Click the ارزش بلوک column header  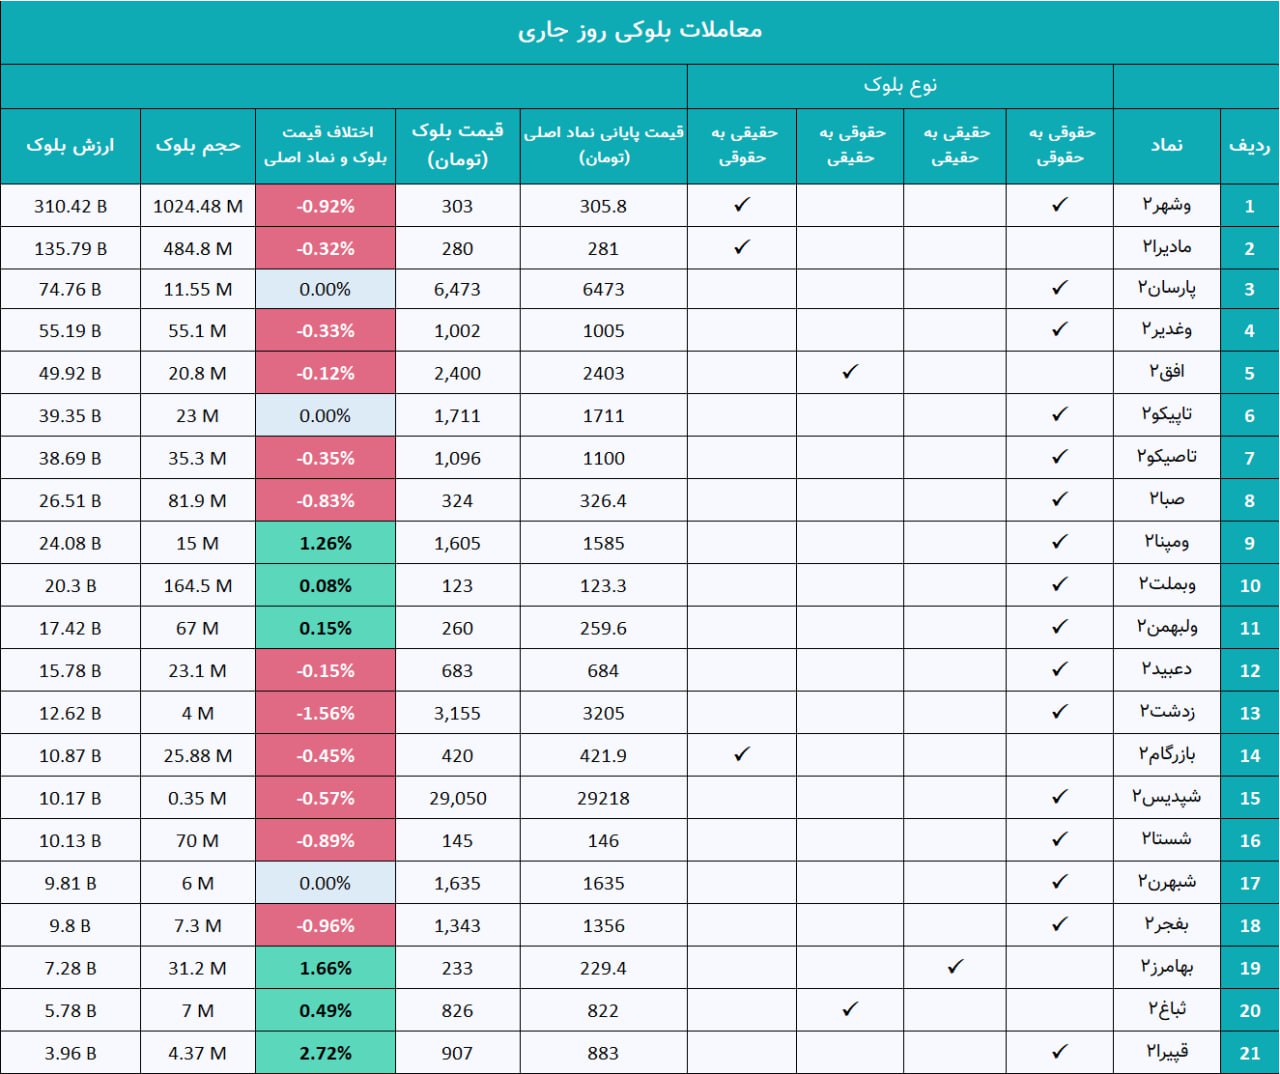point(70,145)
